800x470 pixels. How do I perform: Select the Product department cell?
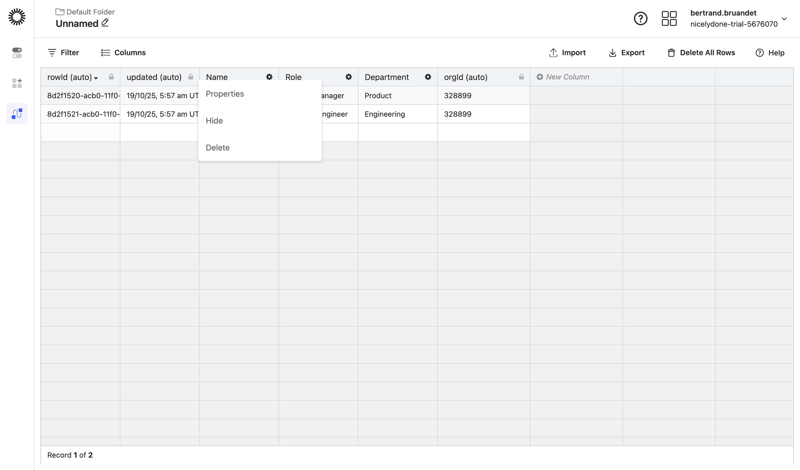397,95
